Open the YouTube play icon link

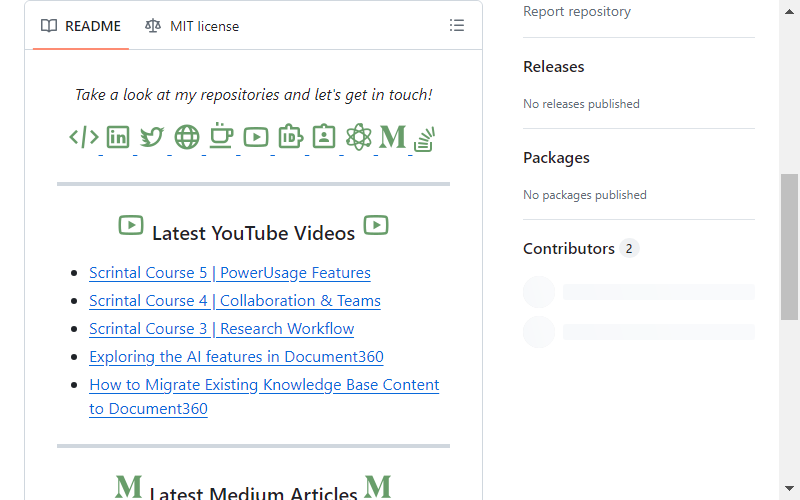coord(256,137)
